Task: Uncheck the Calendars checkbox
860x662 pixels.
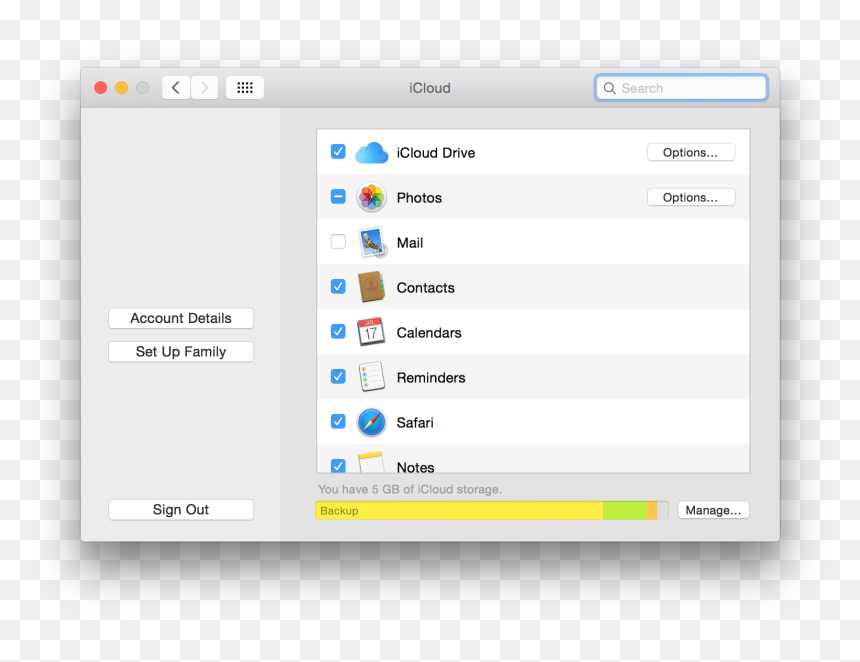Action: pos(338,331)
